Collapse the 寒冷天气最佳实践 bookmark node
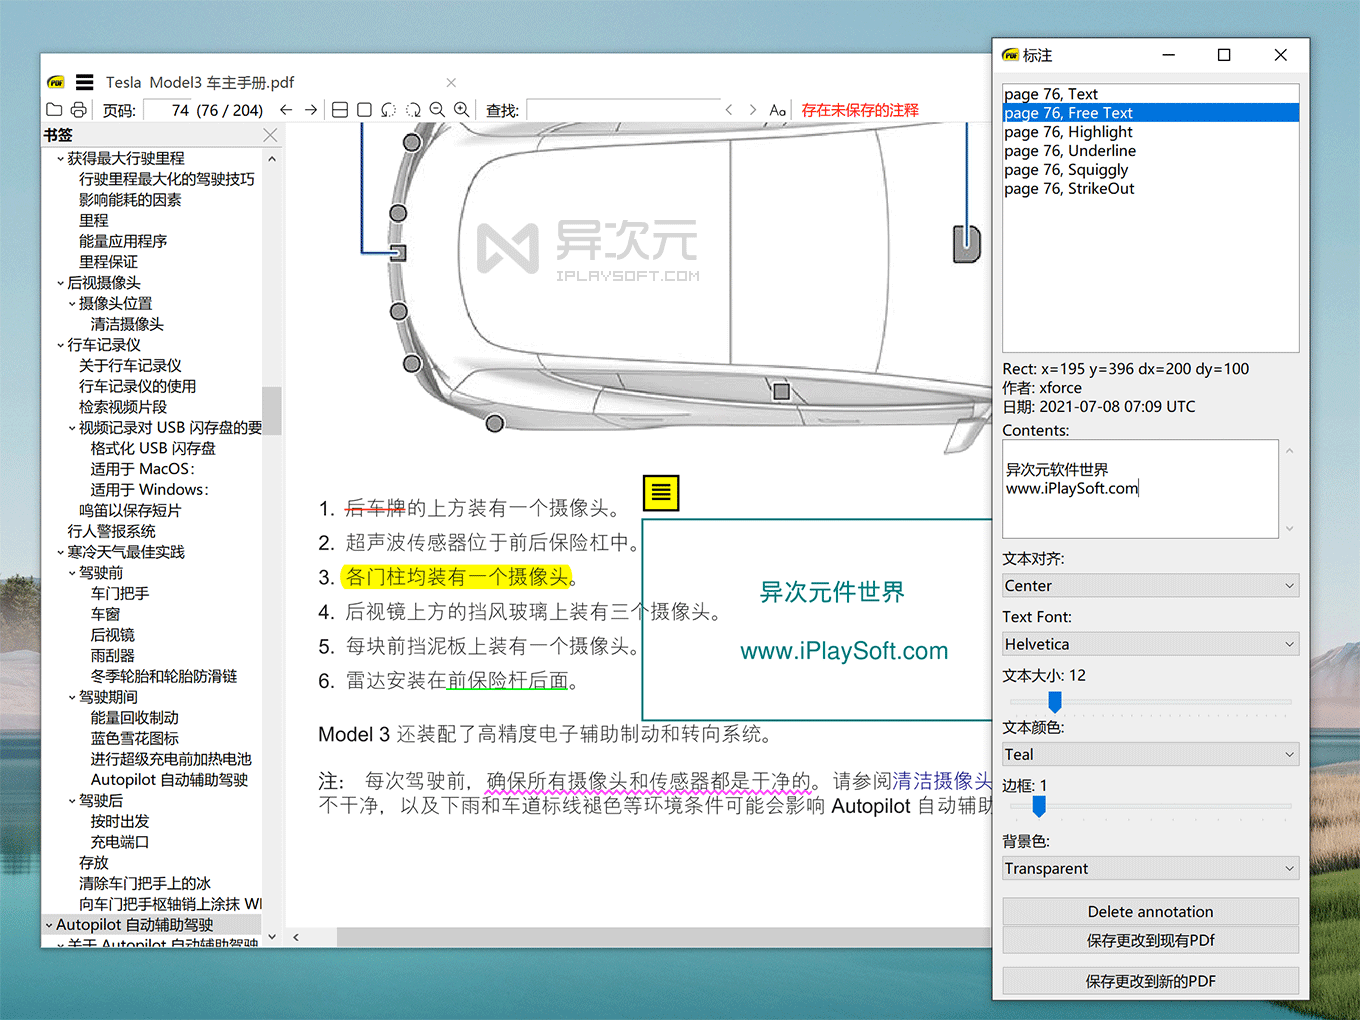The image size is (1360, 1020). (60, 552)
